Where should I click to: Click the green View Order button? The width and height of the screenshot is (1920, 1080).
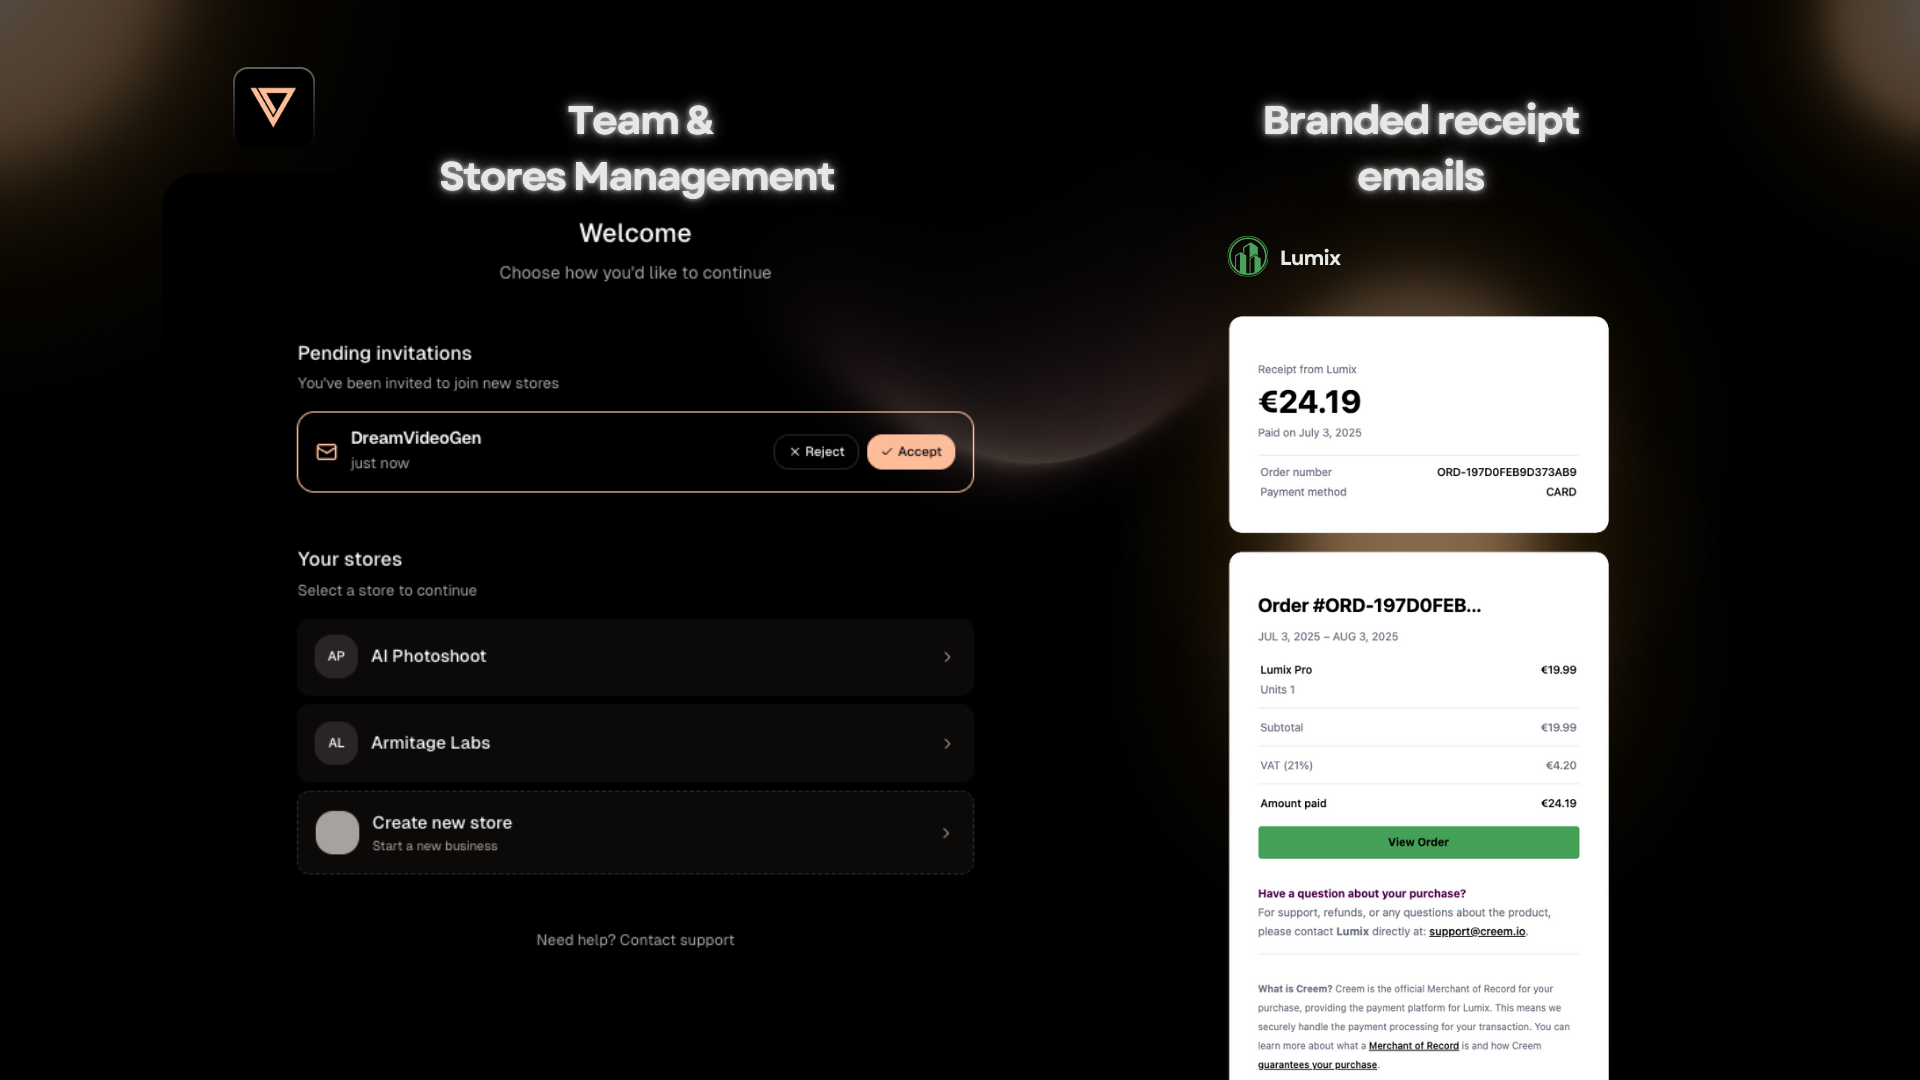1418,842
